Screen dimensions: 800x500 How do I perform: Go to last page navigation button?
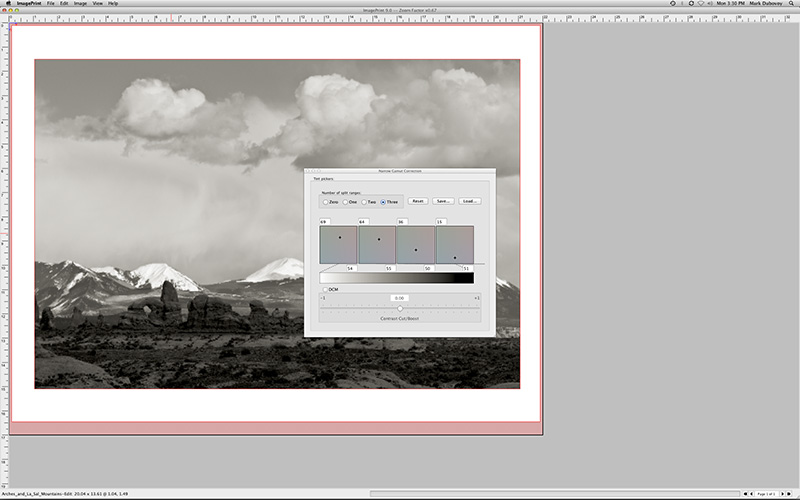(x=789, y=494)
